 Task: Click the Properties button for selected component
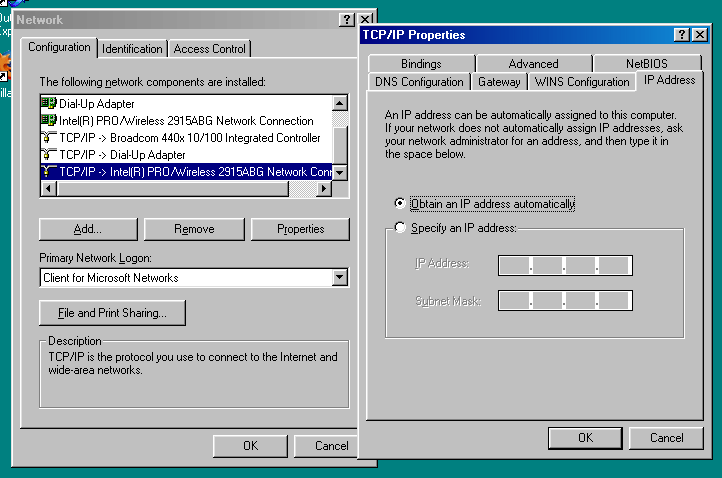tap(300, 229)
